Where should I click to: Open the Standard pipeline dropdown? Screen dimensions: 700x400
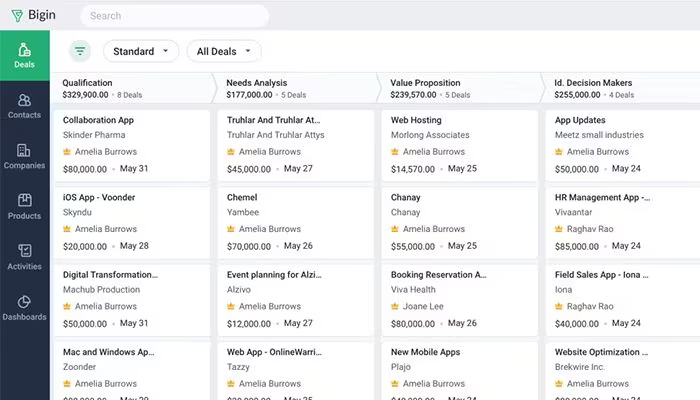pyautogui.click(x=141, y=51)
